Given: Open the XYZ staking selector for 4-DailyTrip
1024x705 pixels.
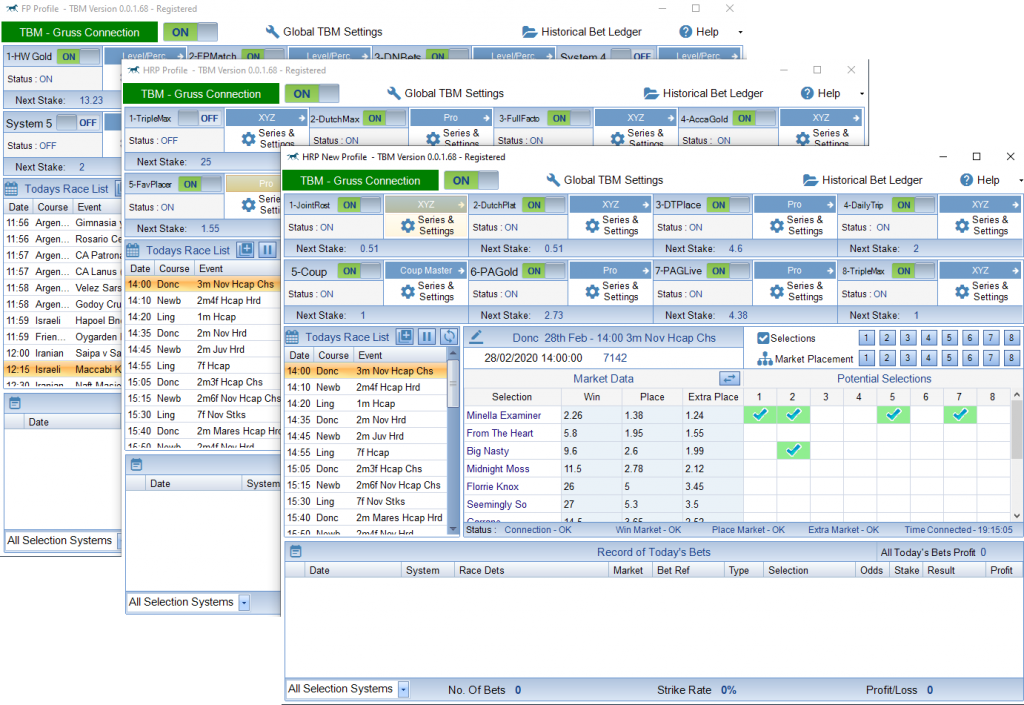Looking at the screenshot, I should point(980,205).
